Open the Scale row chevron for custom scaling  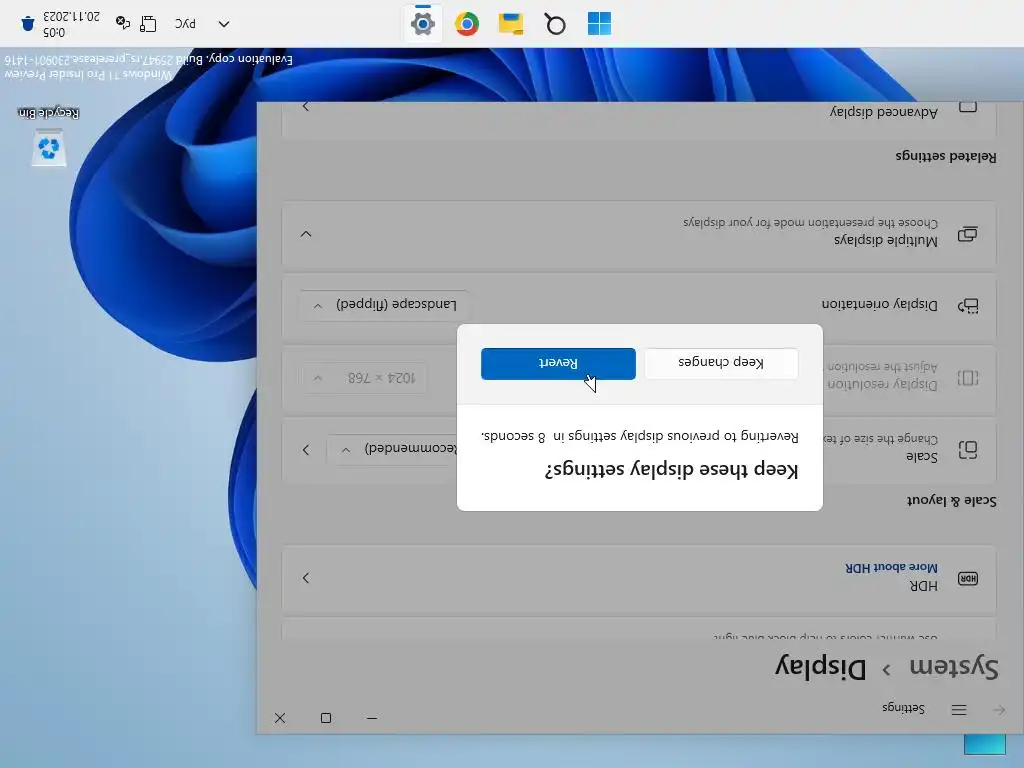306,450
